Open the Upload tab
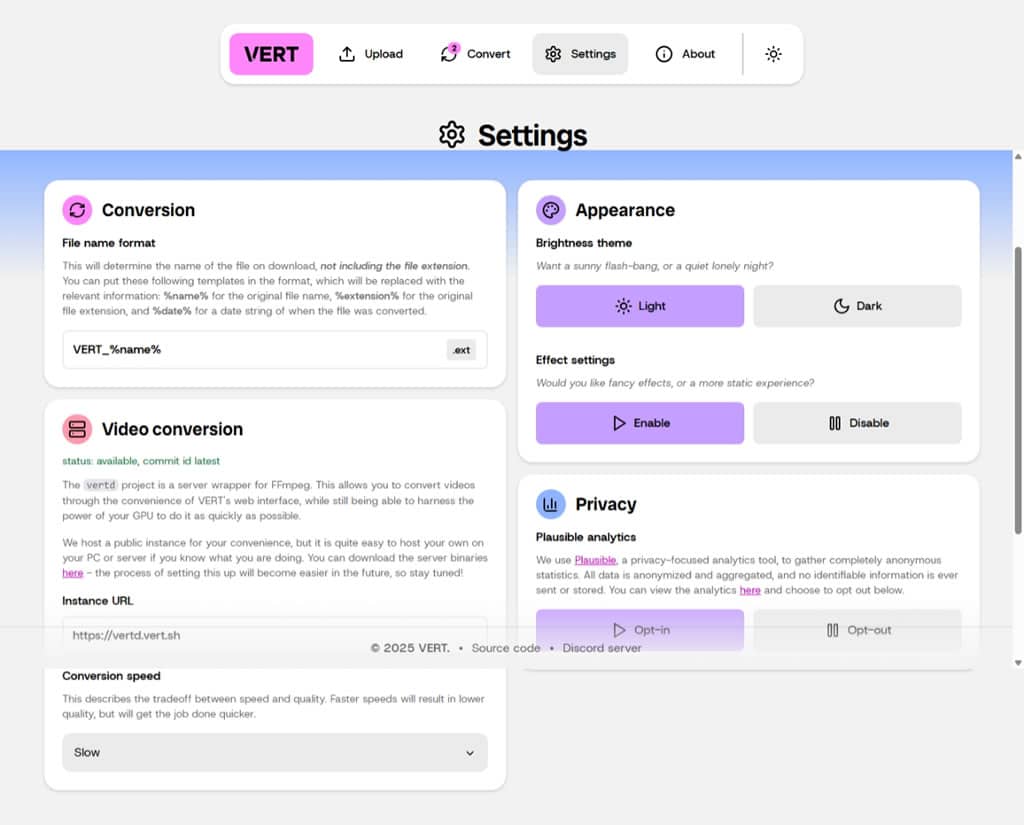Image resolution: width=1024 pixels, height=825 pixels. tap(371, 54)
